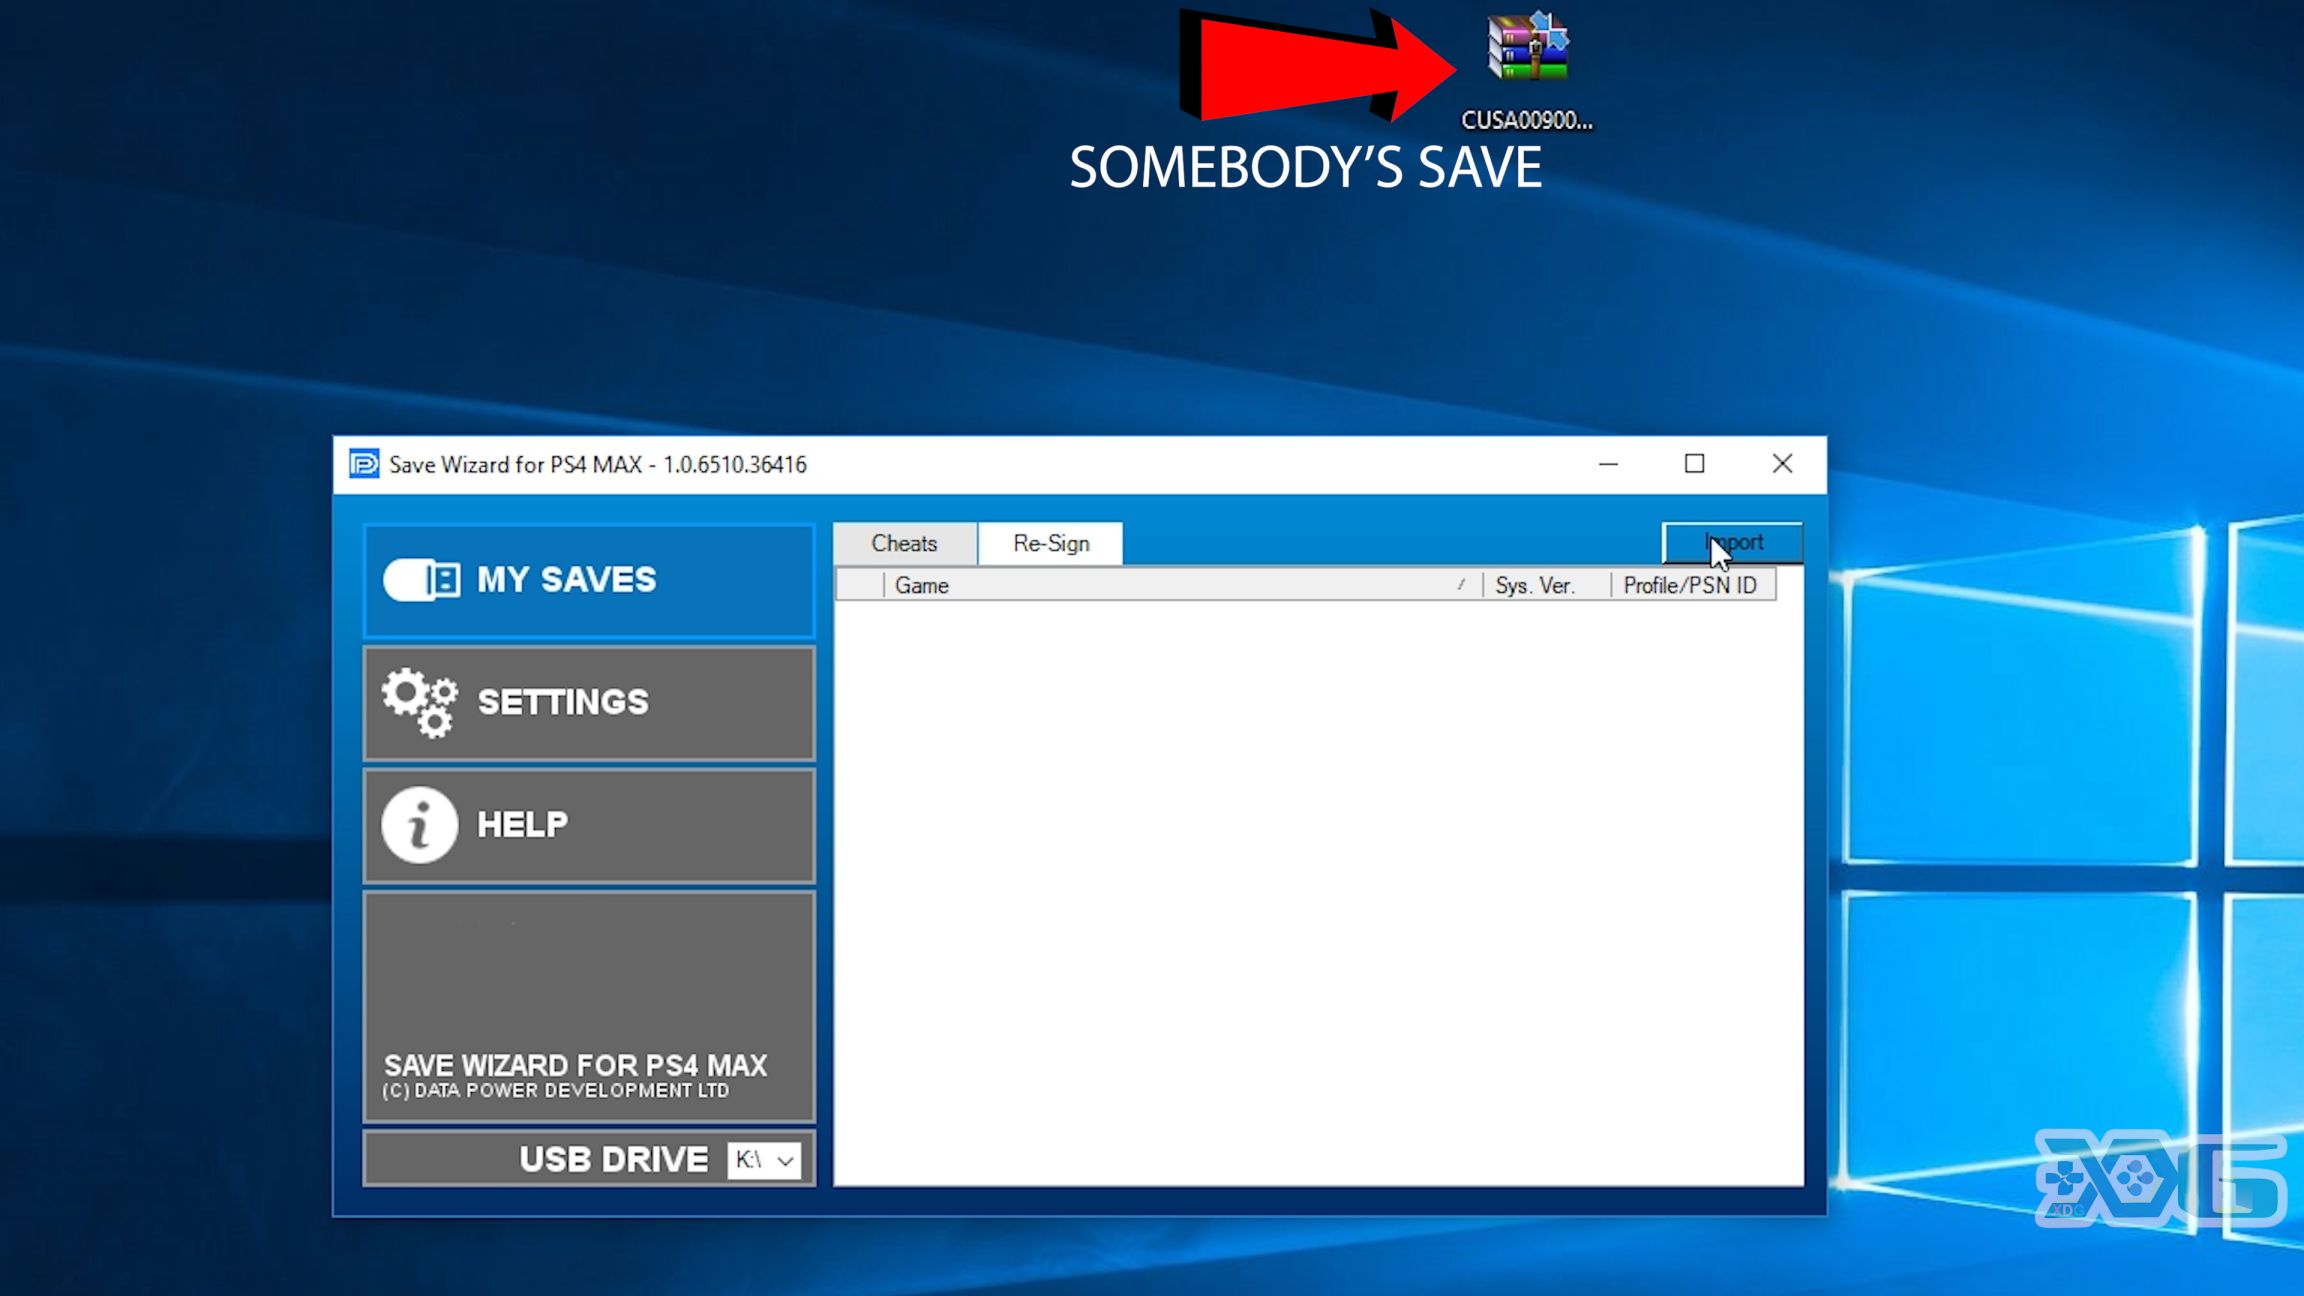This screenshot has height=1296, width=2304.
Task: Open the My Saves section
Action: click(589, 580)
